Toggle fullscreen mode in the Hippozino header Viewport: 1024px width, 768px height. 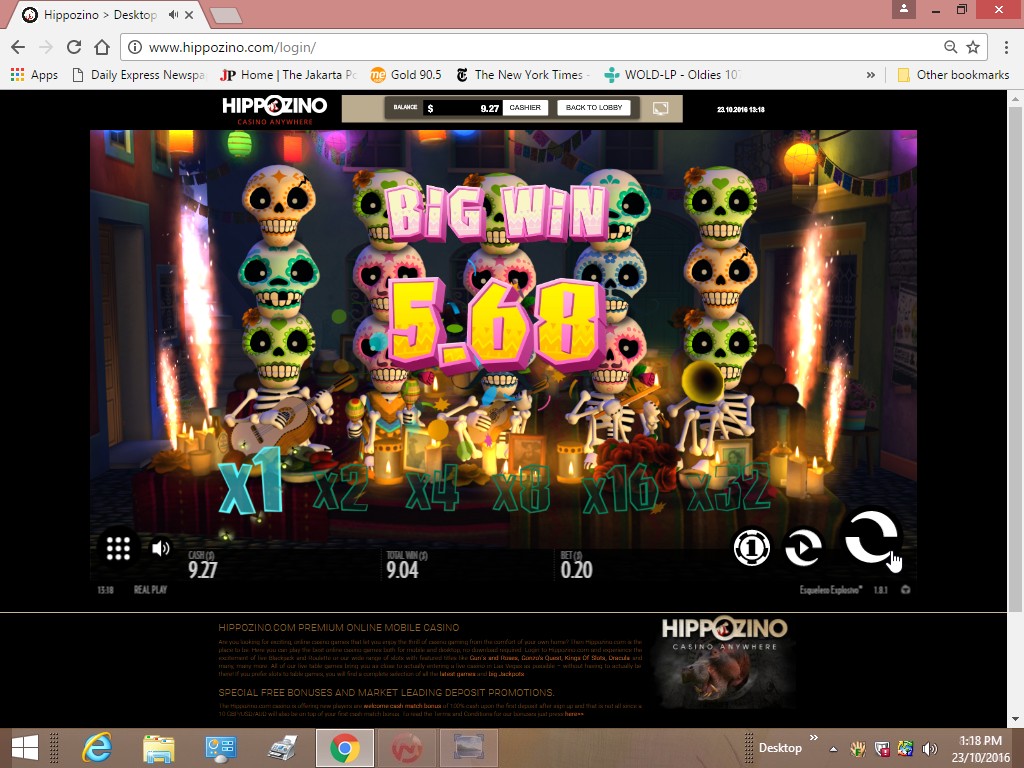point(660,108)
